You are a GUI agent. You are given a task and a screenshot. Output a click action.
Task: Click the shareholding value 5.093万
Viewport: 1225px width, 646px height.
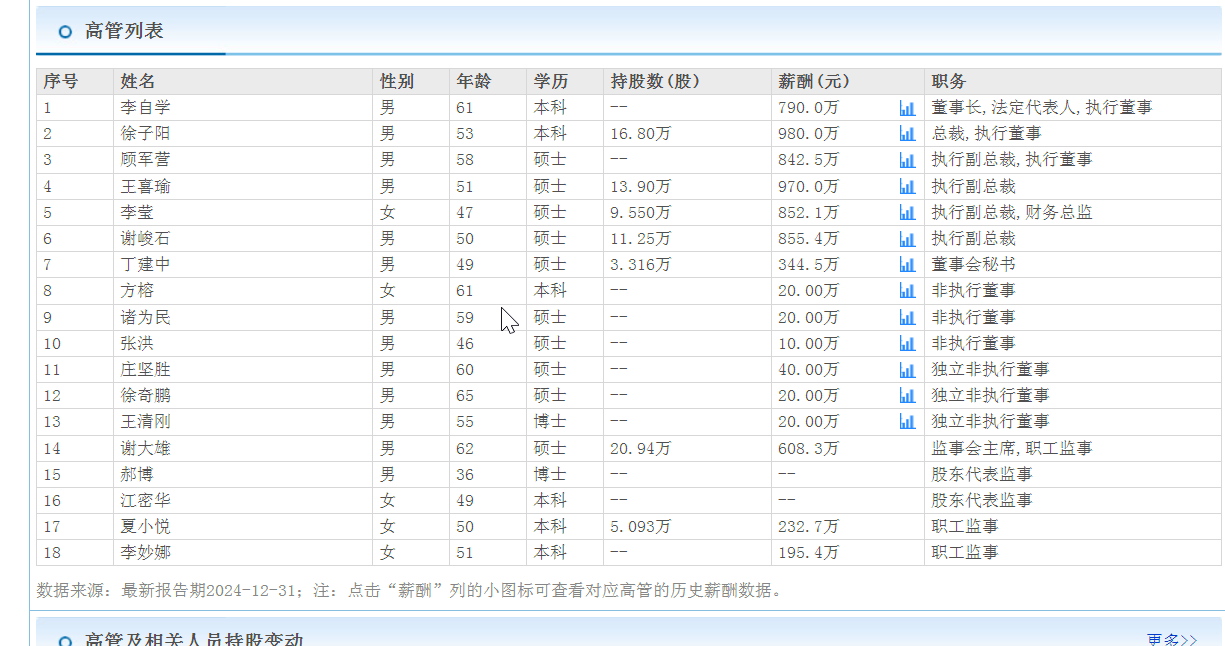pos(640,527)
